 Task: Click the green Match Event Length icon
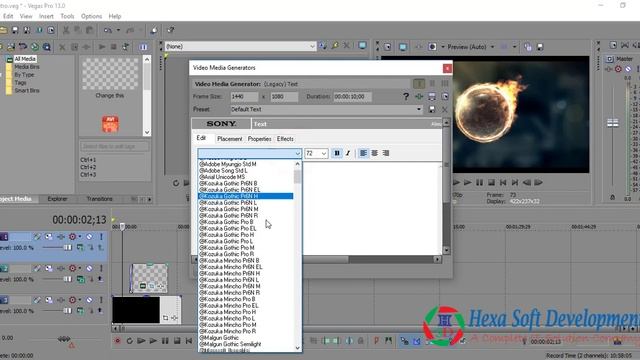tap(419, 96)
